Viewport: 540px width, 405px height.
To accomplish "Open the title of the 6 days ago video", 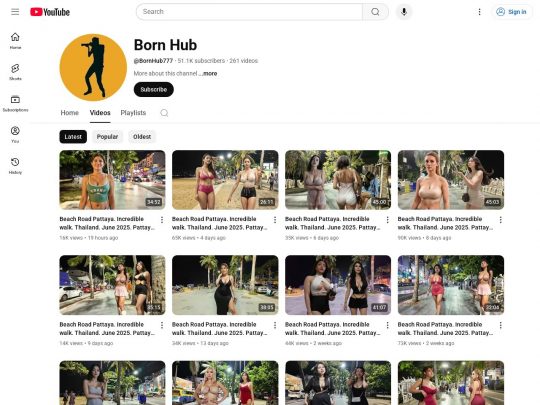I will click(333, 223).
